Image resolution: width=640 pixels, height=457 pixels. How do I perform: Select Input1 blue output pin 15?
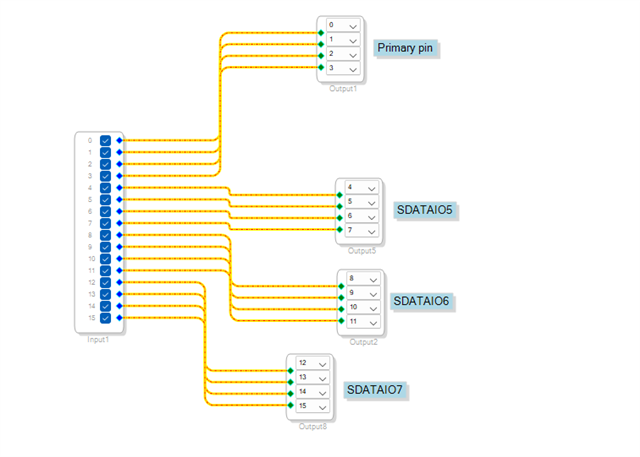pyautogui.click(x=119, y=318)
